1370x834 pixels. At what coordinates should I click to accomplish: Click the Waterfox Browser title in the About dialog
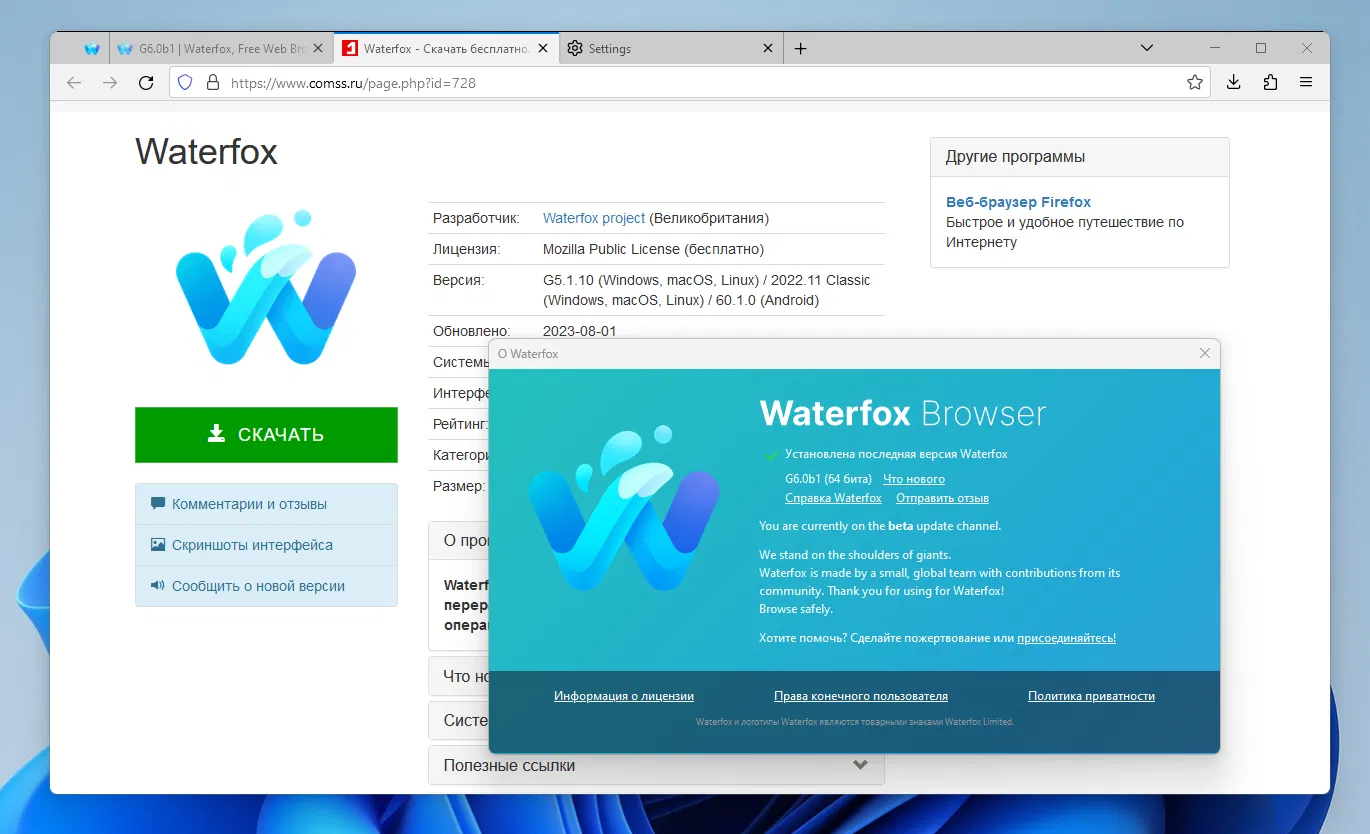pos(903,413)
